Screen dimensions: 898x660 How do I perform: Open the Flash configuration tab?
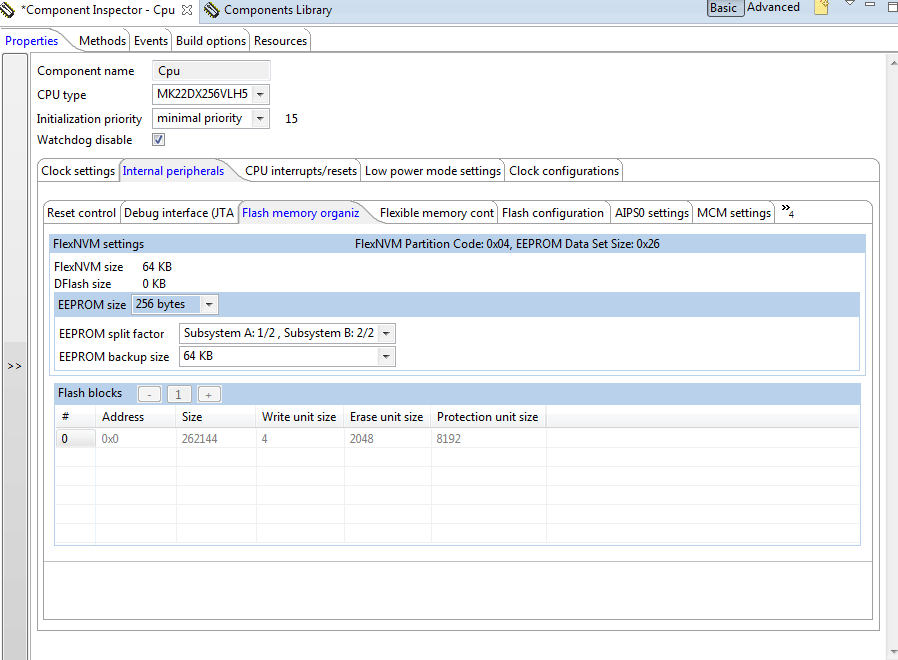click(x=553, y=213)
